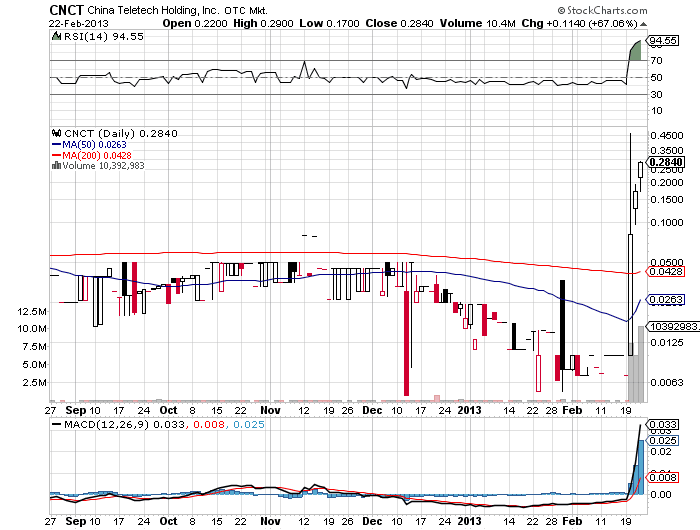Viewport: 700px width, 530px height.
Task: Click the 0.033 MACD value tag
Action: pyautogui.click(x=663, y=424)
